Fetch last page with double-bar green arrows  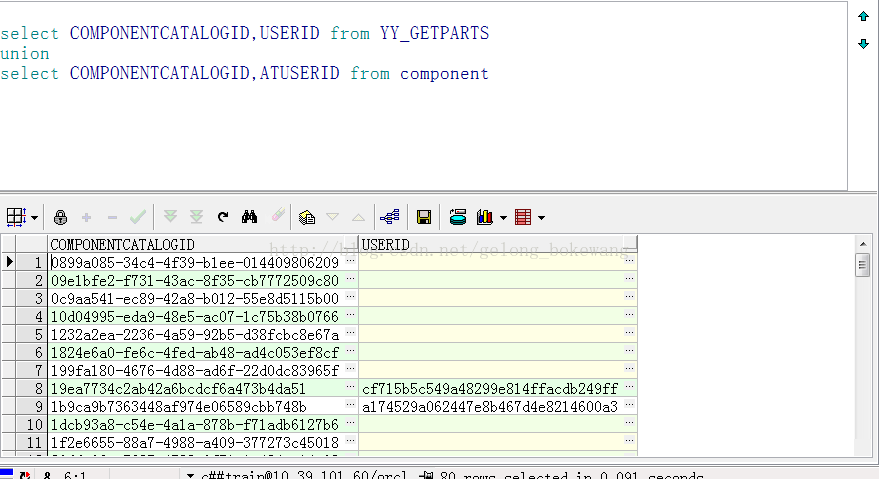196,217
